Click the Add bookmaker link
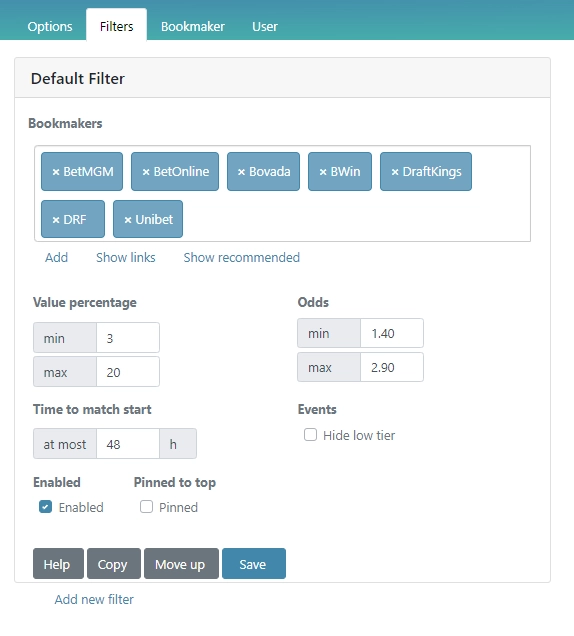The width and height of the screenshot is (574, 636). 56,258
